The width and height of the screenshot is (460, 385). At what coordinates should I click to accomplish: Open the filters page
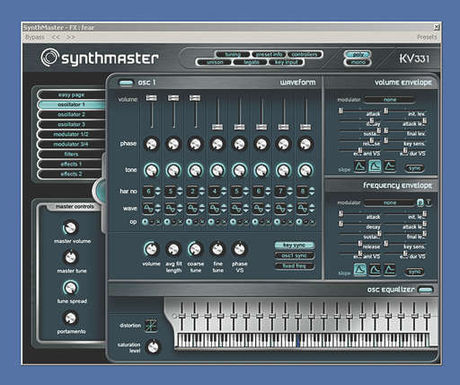tap(71, 154)
